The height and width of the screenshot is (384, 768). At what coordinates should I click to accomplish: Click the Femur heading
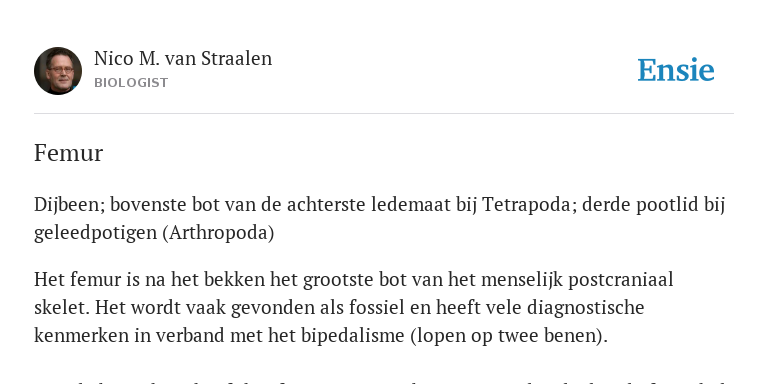(x=69, y=153)
